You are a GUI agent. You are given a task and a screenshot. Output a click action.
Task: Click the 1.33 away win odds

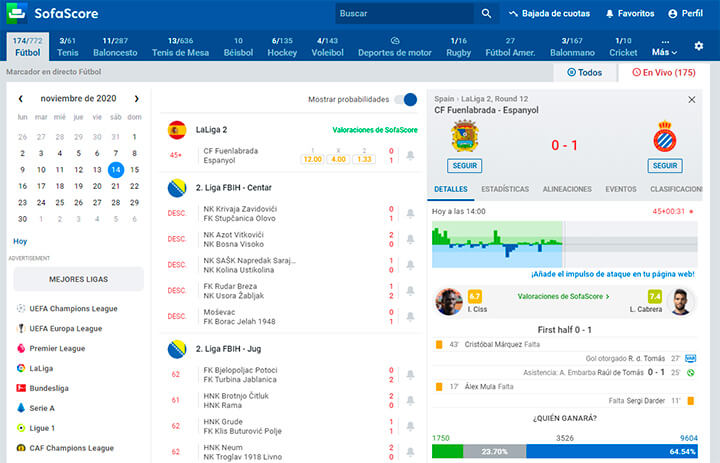[364, 159]
